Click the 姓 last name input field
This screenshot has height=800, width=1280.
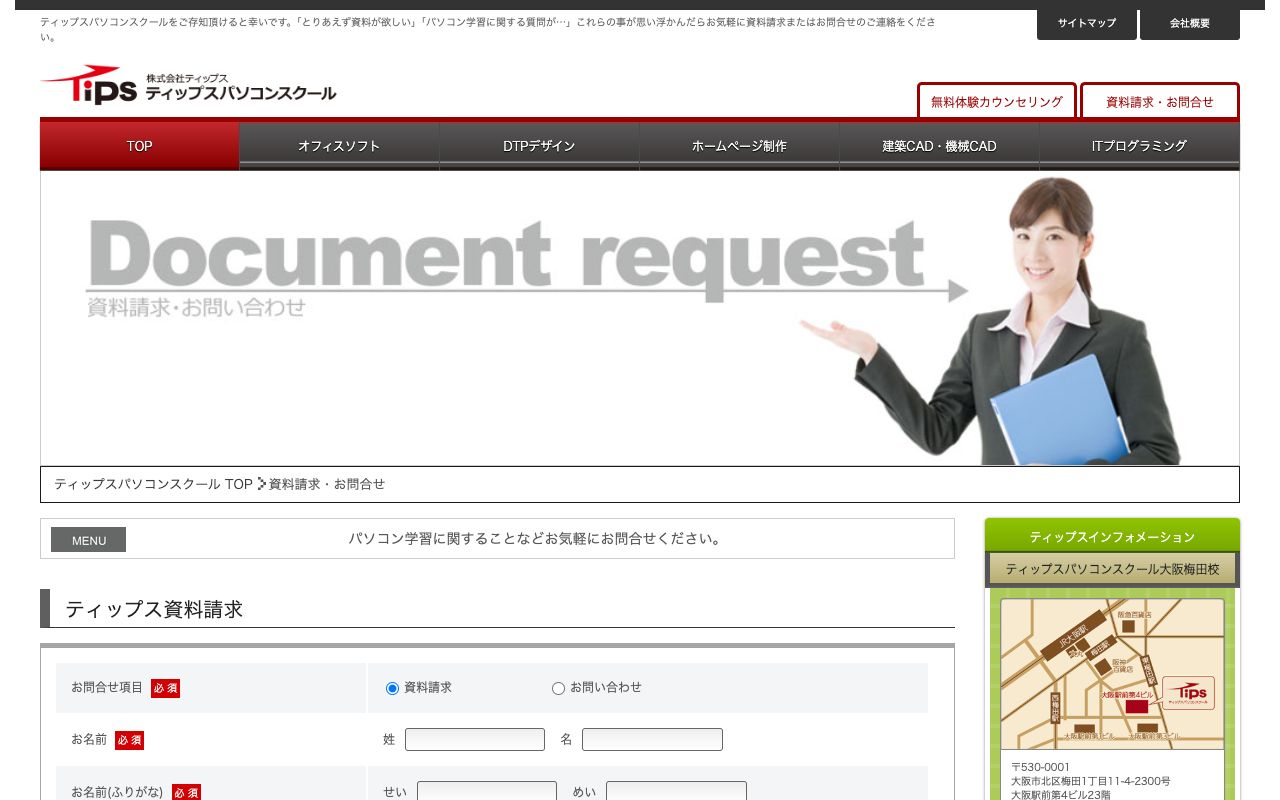point(475,739)
